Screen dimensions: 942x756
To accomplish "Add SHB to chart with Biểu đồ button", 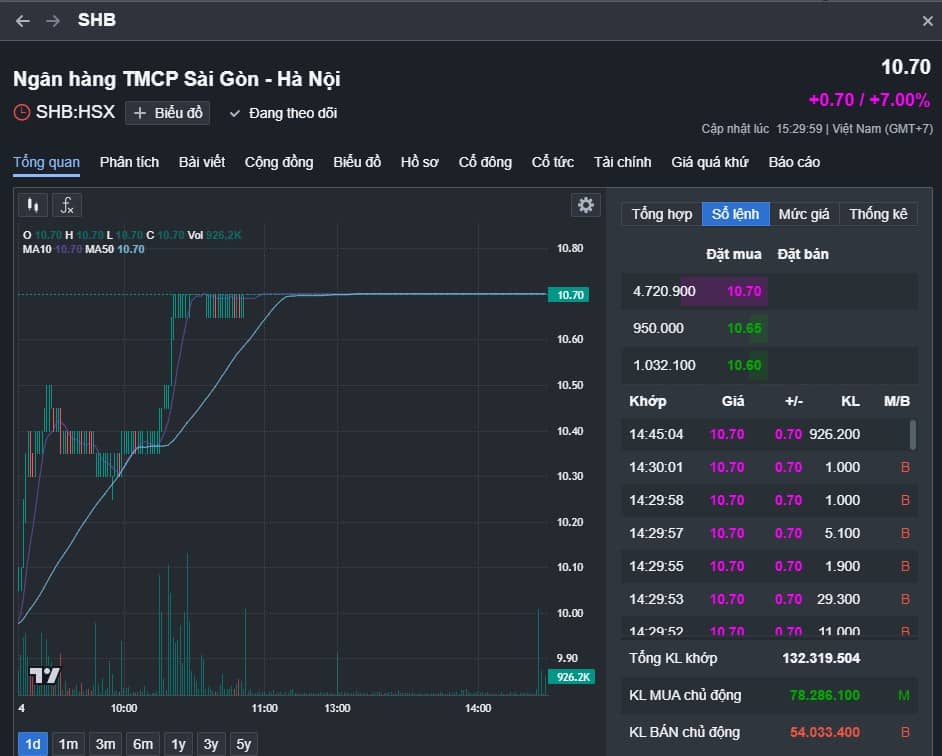I will [x=168, y=113].
